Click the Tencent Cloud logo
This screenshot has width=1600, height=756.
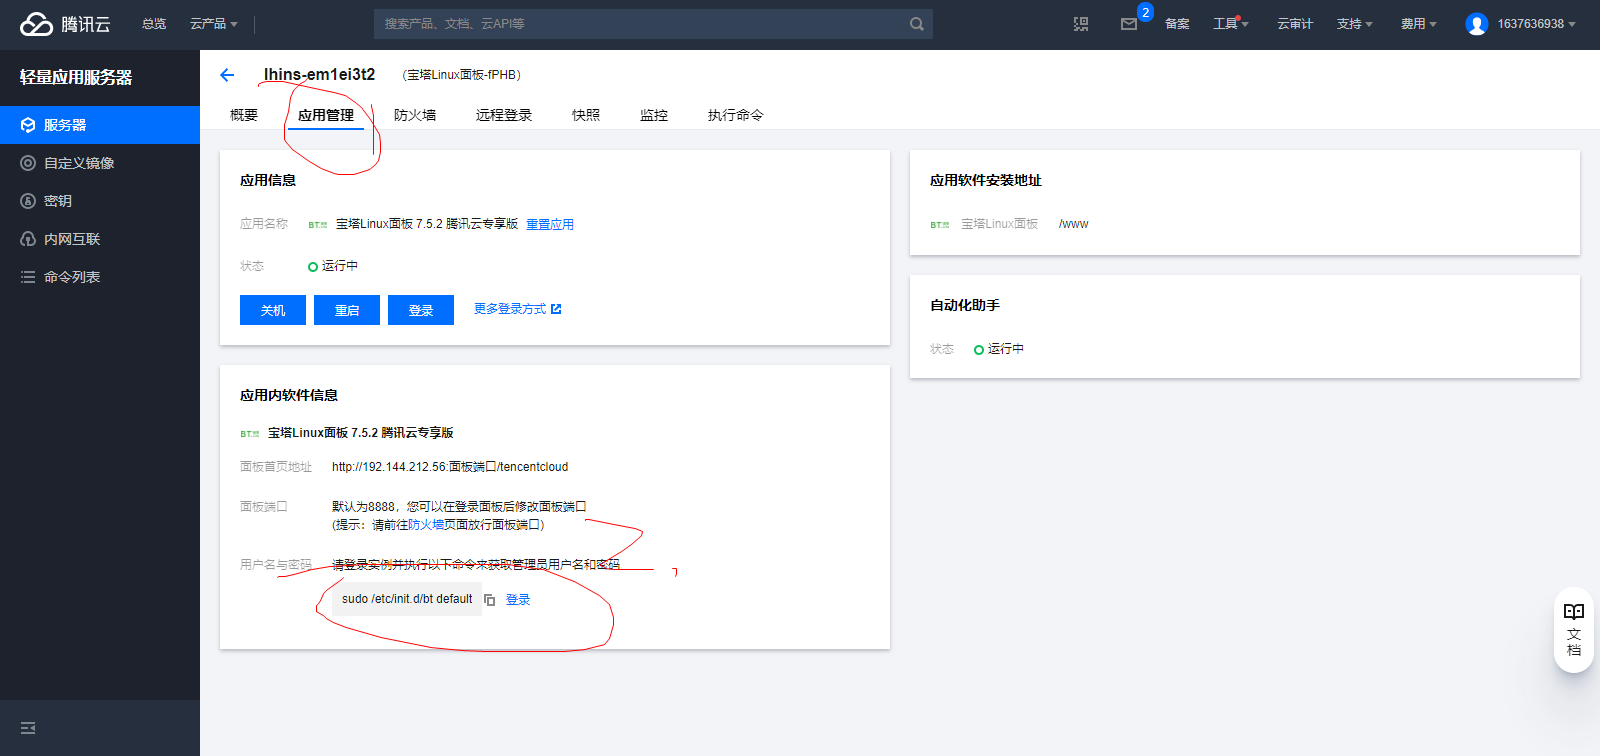[x=65, y=24]
